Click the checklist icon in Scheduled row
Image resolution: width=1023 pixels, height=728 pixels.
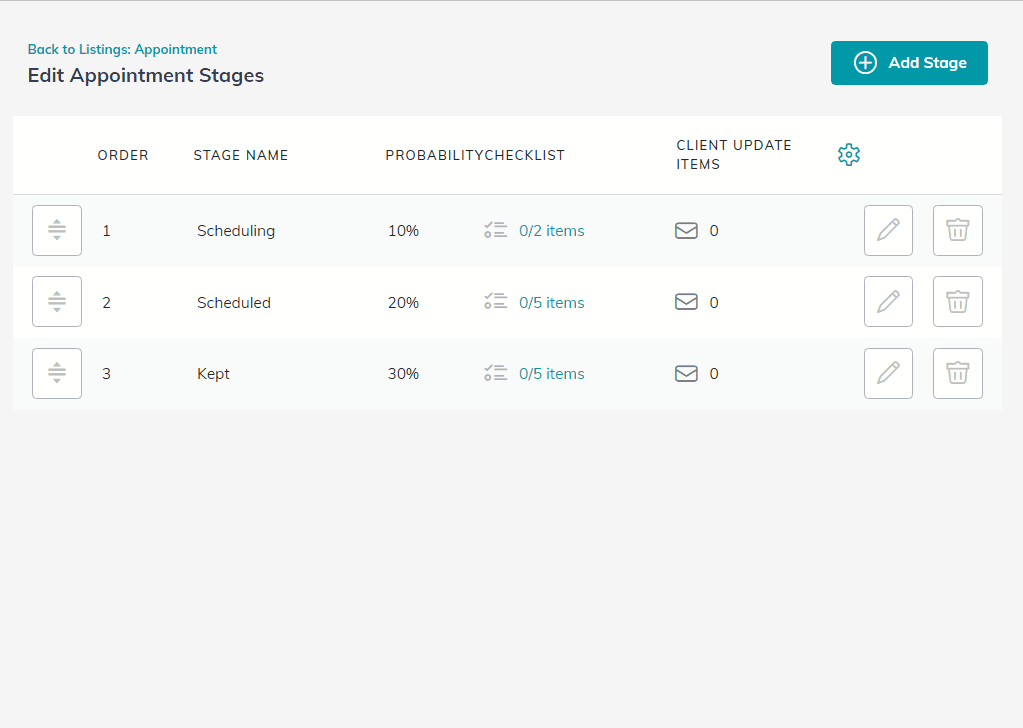click(x=495, y=301)
